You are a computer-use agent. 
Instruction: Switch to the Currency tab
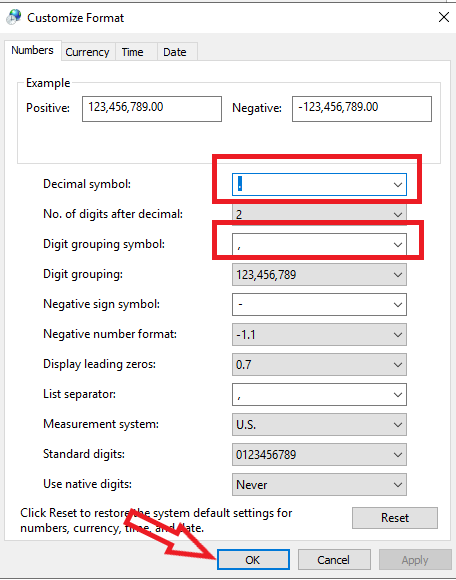(88, 52)
